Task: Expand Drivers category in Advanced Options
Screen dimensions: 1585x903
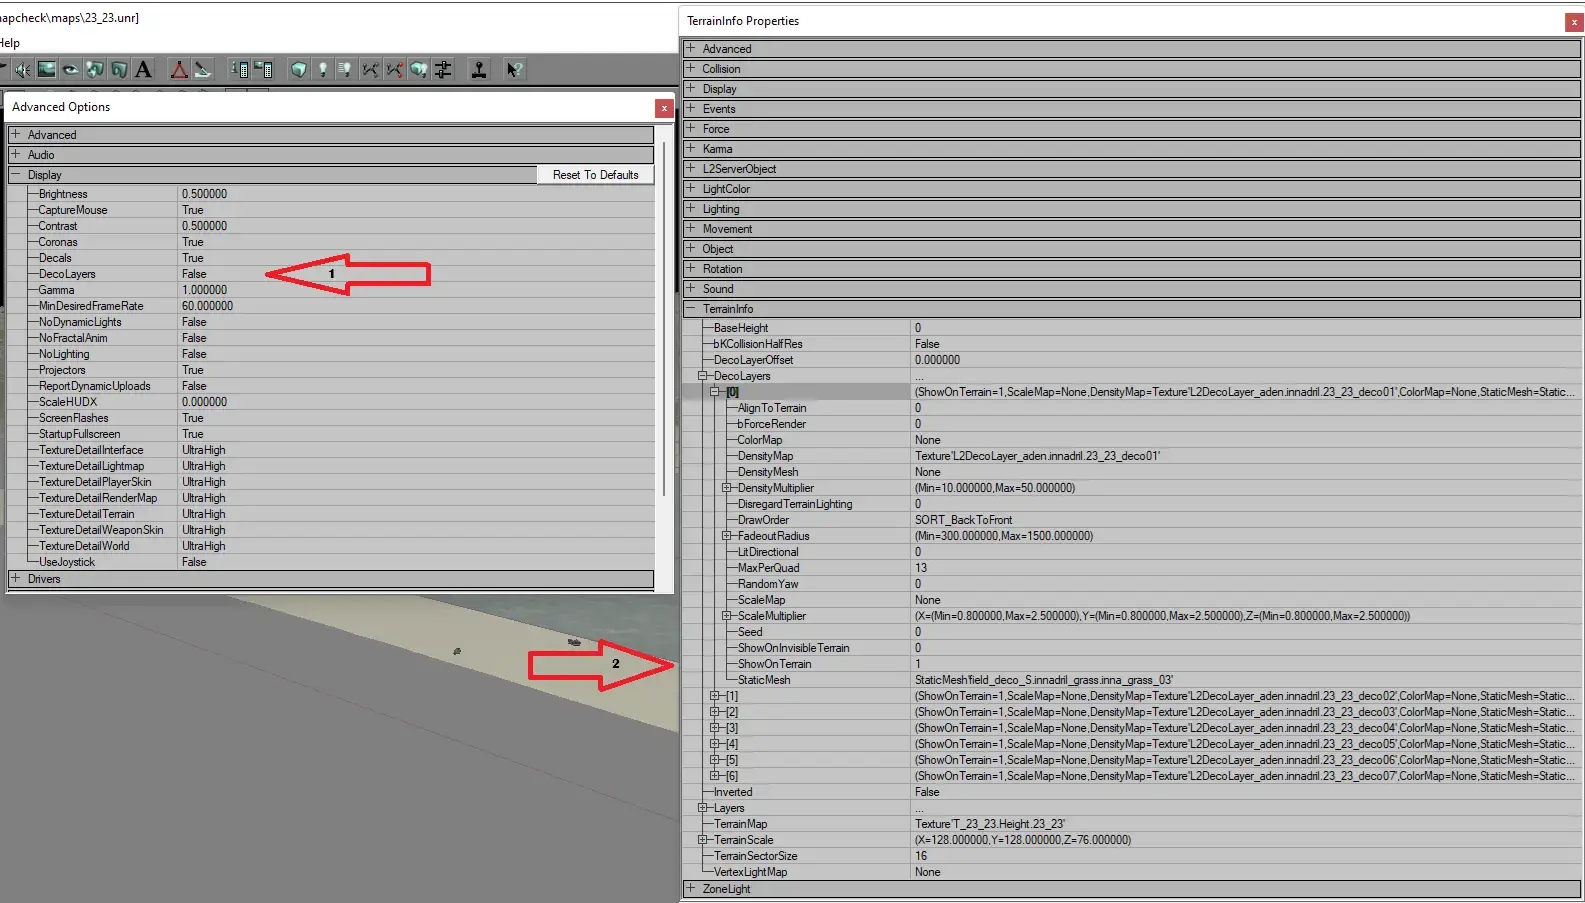Action: pos(15,578)
